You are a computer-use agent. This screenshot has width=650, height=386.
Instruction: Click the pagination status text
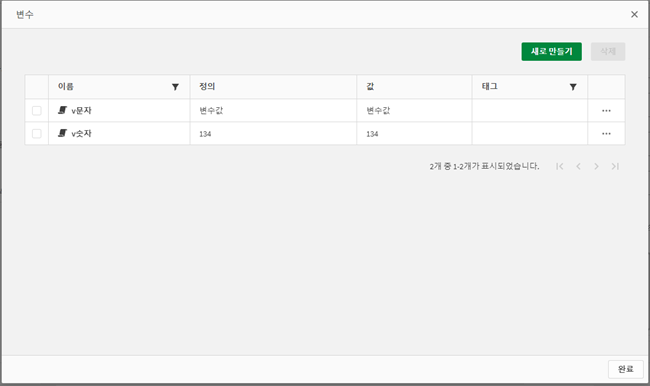click(x=484, y=166)
